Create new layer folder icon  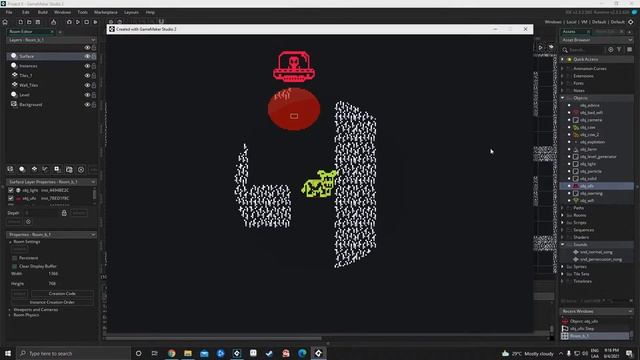pyautogui.click(x=69, y=169)
